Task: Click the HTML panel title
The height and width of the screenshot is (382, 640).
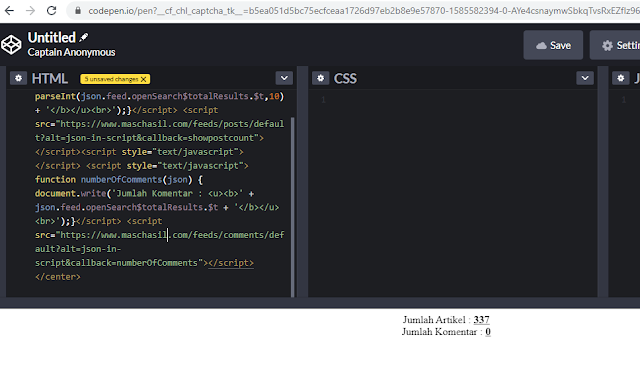Action: click(x=50, y=78)
